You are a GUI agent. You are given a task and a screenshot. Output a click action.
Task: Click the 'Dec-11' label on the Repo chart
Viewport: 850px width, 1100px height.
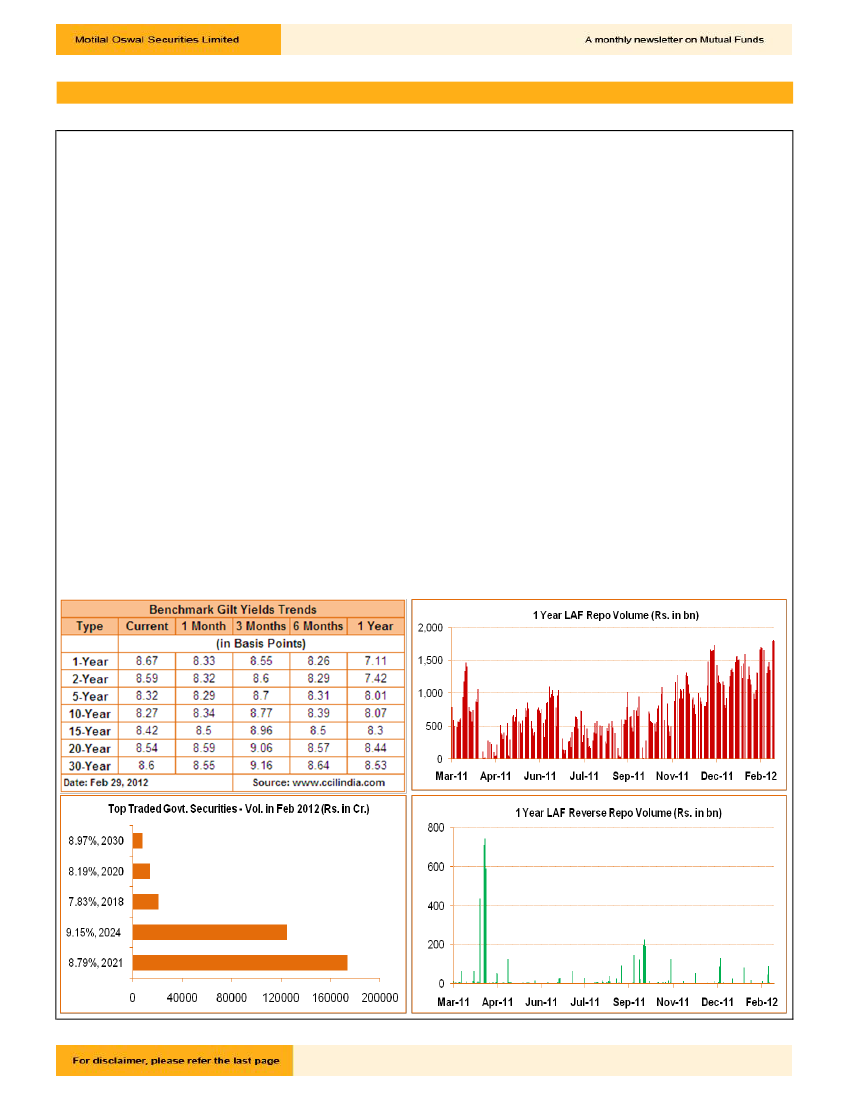coord(716,775)
